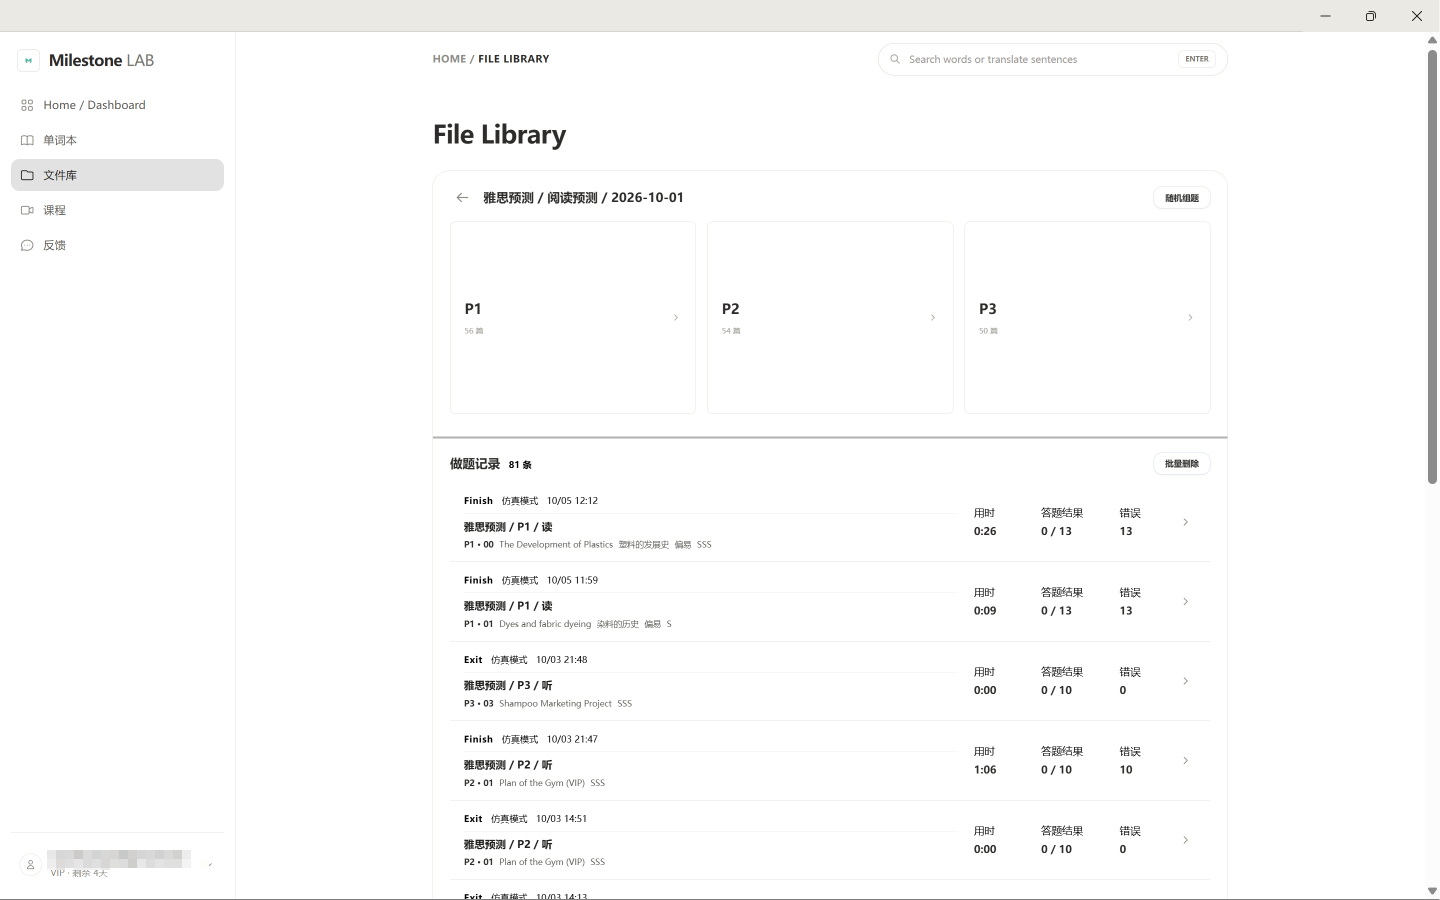Click the scrollbar up arrow
The image size is (1440, 900).
(x=1432, y=40)
